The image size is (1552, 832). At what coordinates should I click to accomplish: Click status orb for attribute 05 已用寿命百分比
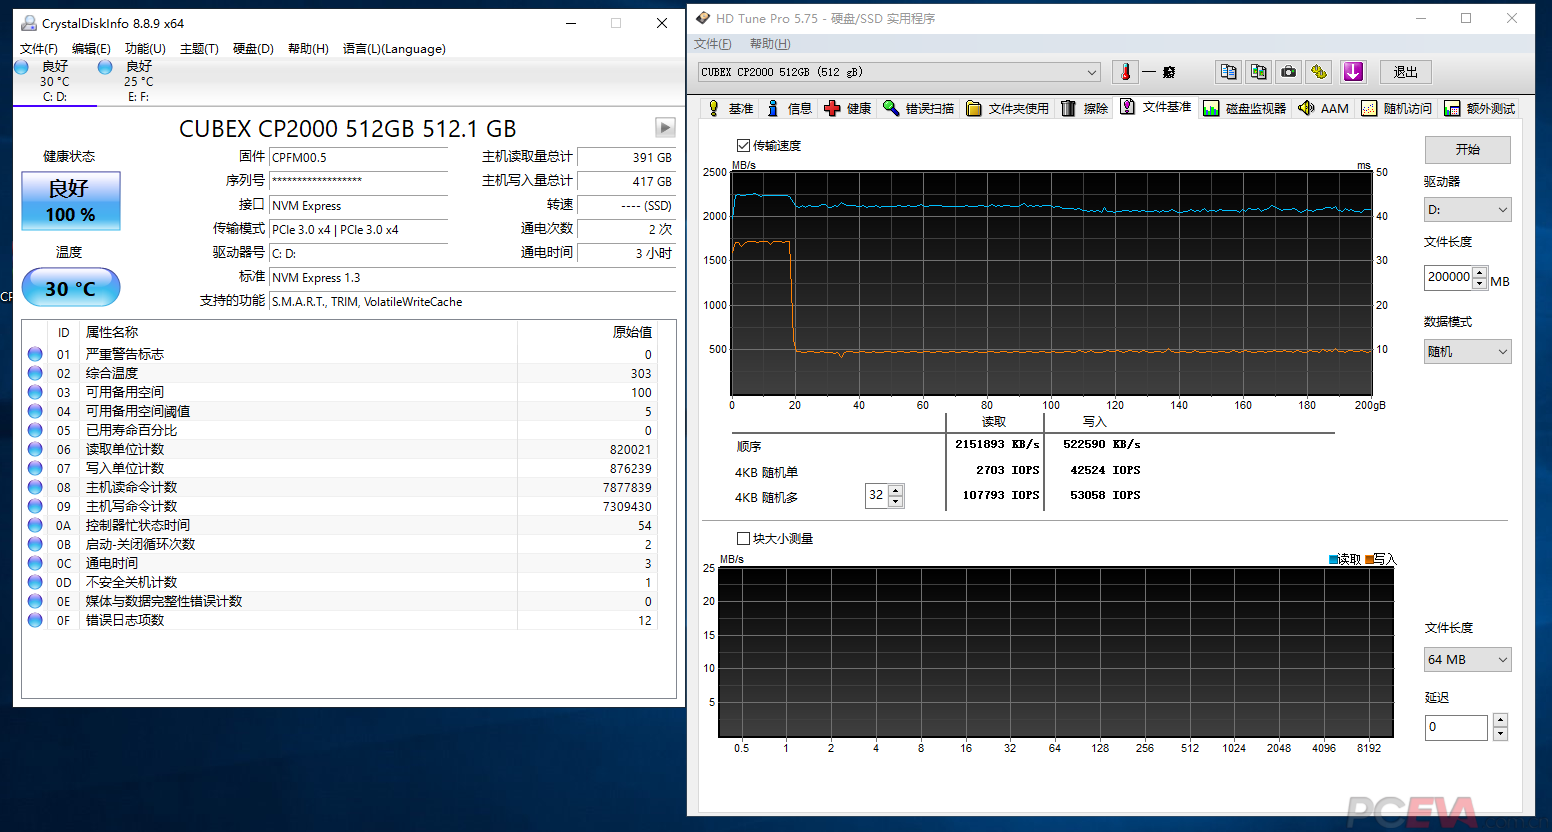(x=35, y=430)
